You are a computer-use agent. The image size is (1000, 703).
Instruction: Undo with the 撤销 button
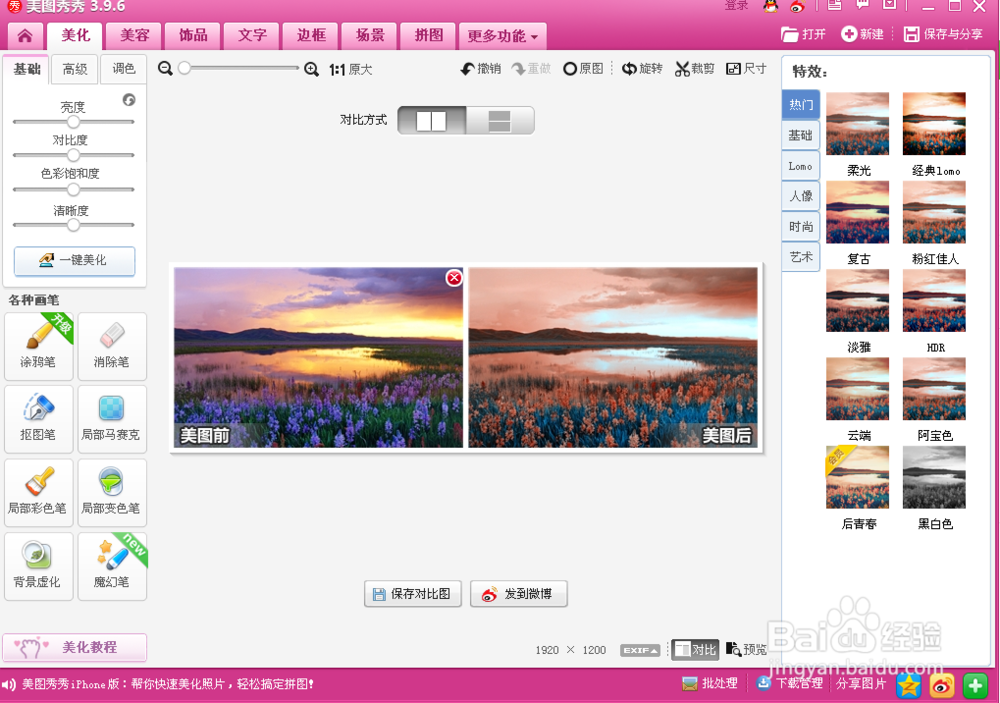481,68
